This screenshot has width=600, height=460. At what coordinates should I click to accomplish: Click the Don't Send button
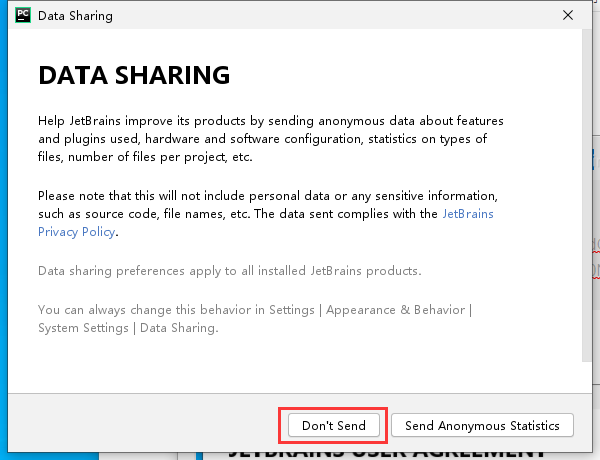click(x=334, y=425)
